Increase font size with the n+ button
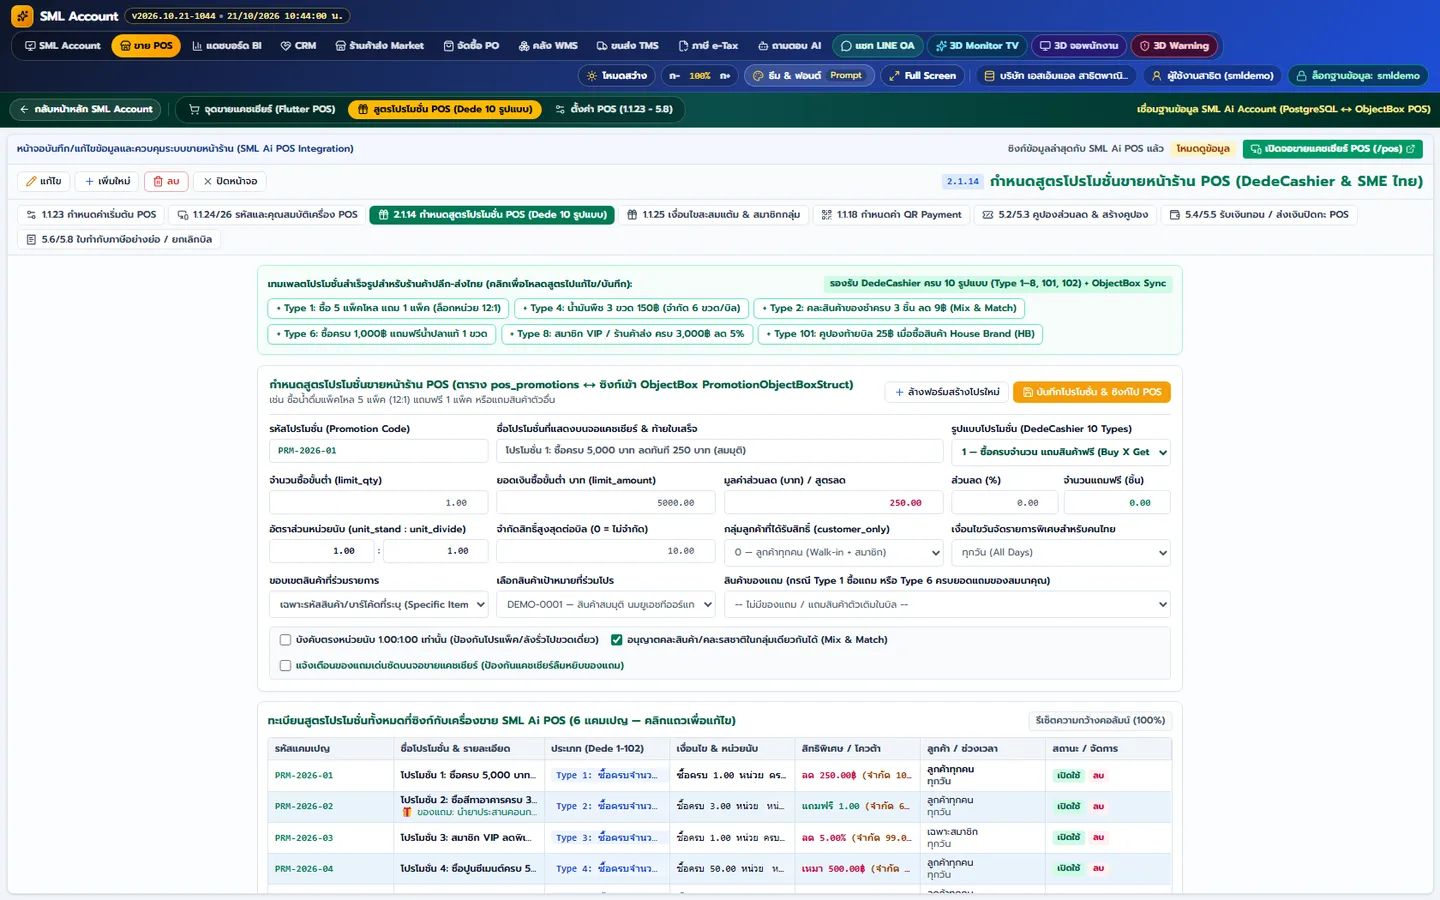Screen dimensions: 1440x900 click(x=725, y=76)
